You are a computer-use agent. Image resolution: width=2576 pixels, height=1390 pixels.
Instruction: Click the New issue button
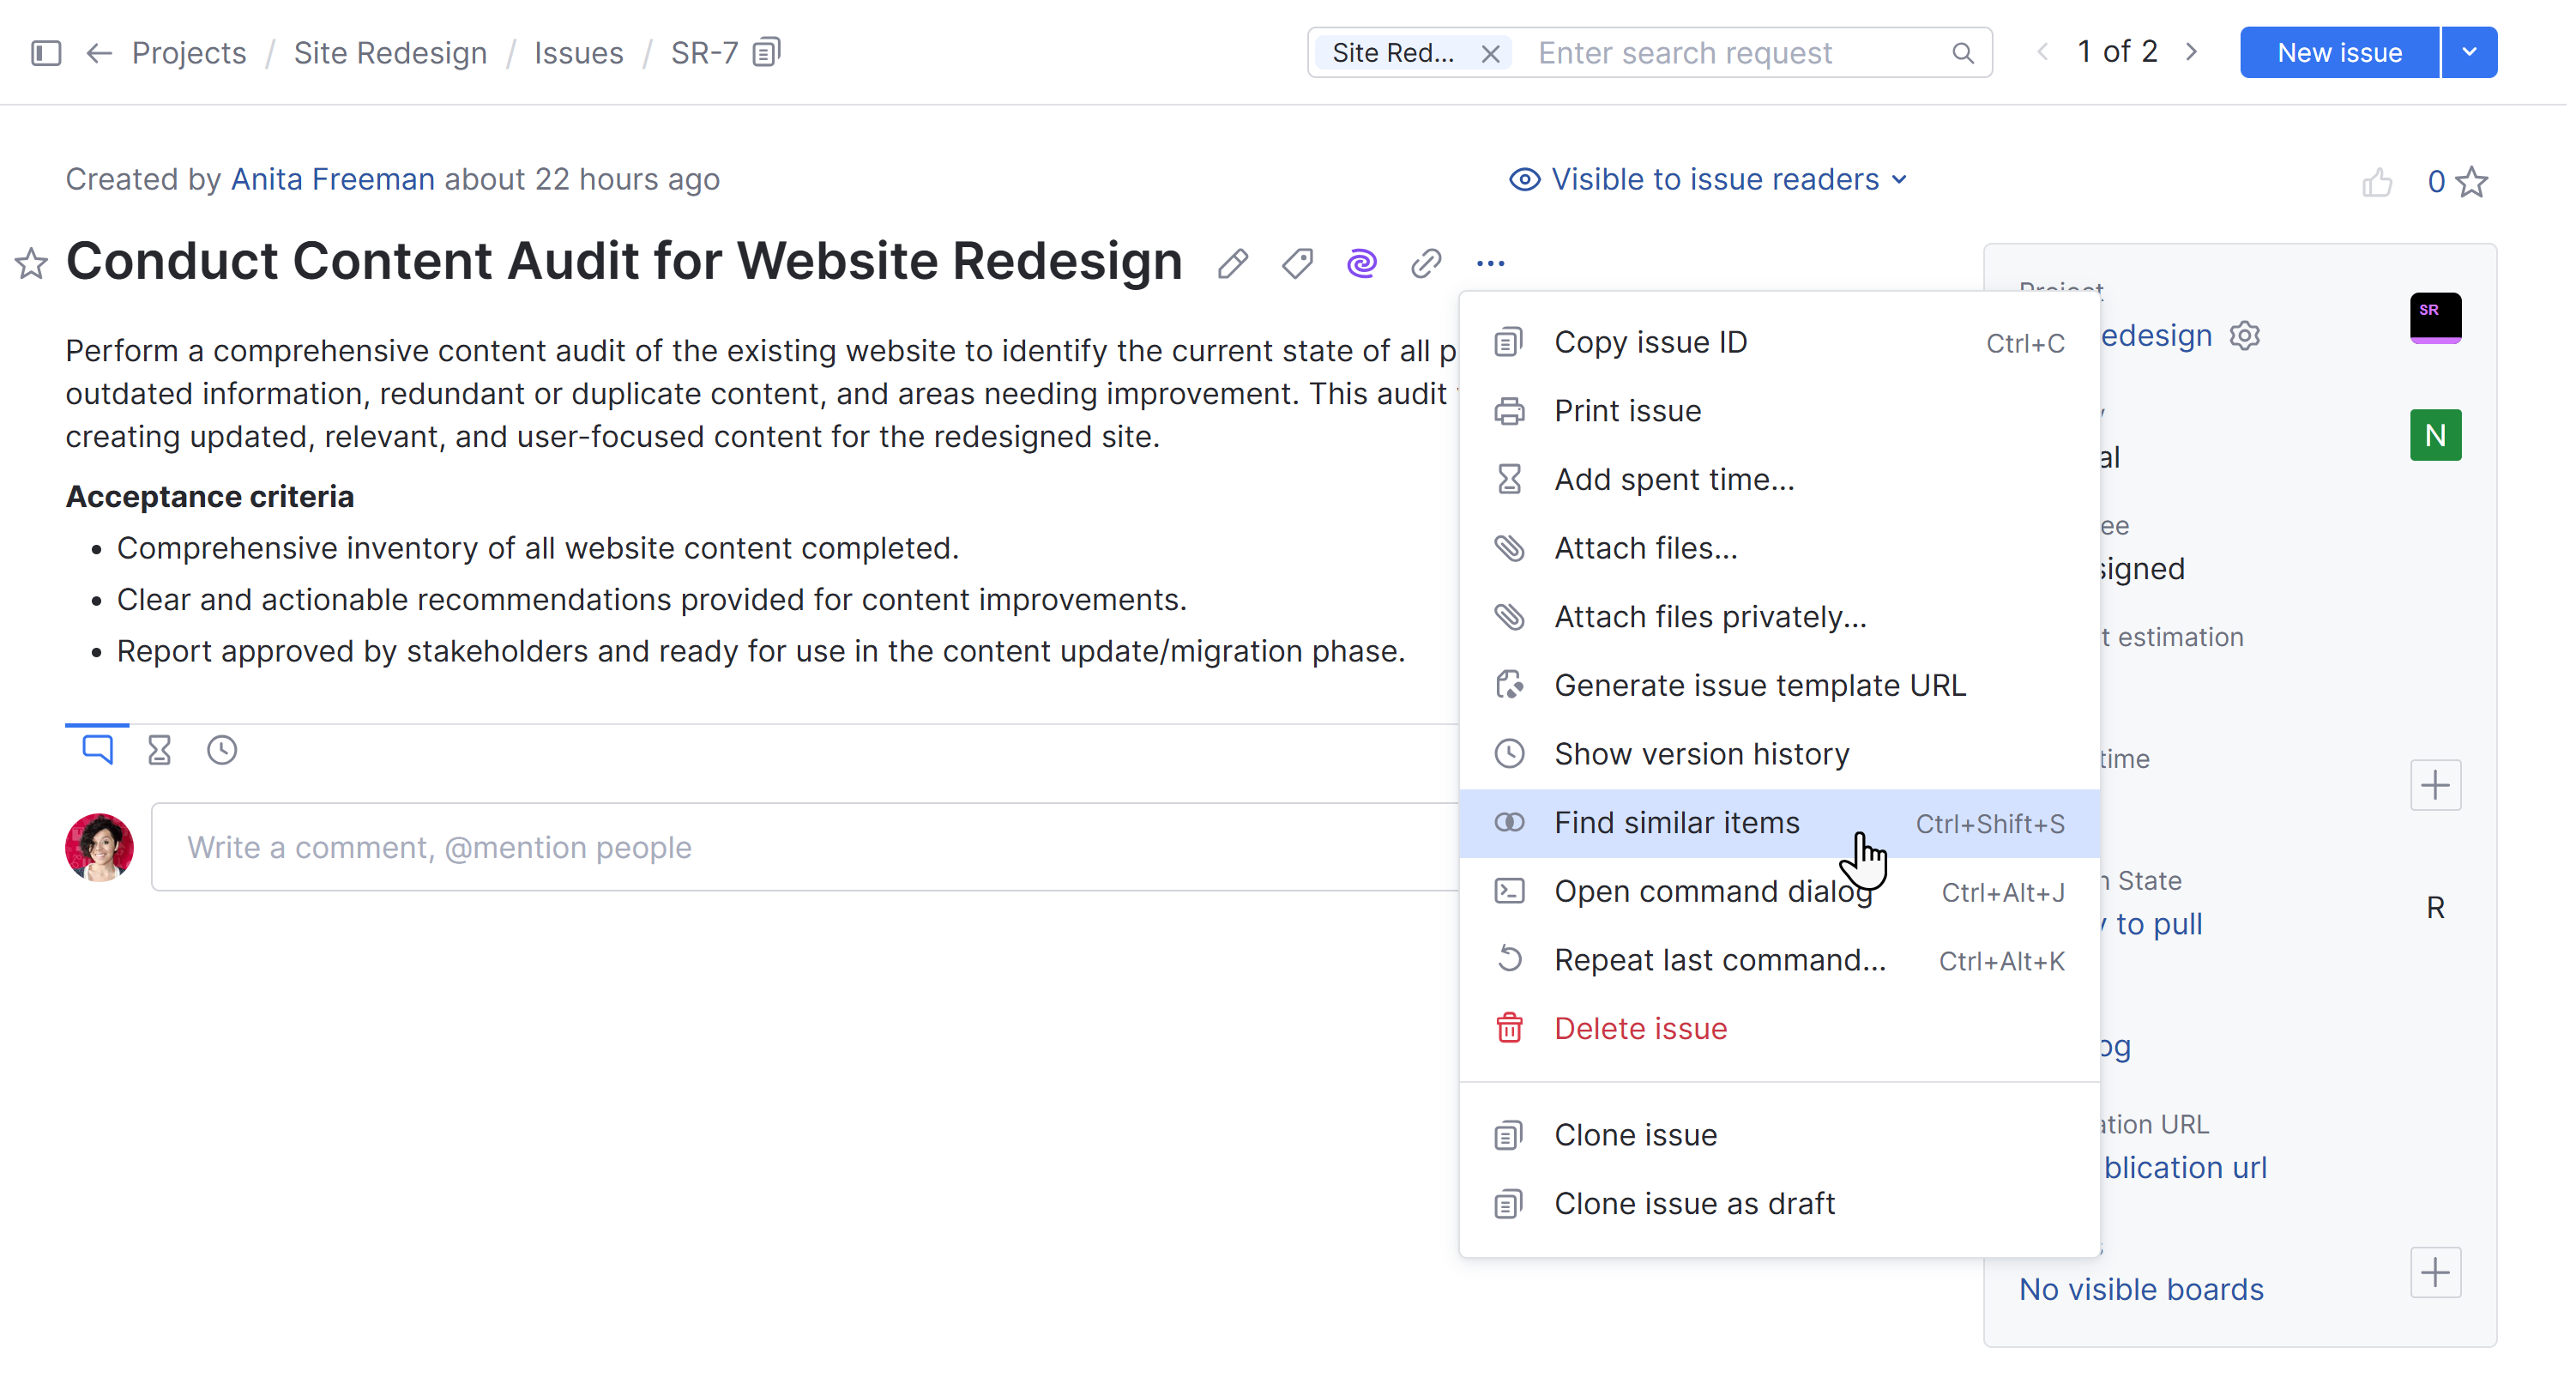(x=2339, y=52)
